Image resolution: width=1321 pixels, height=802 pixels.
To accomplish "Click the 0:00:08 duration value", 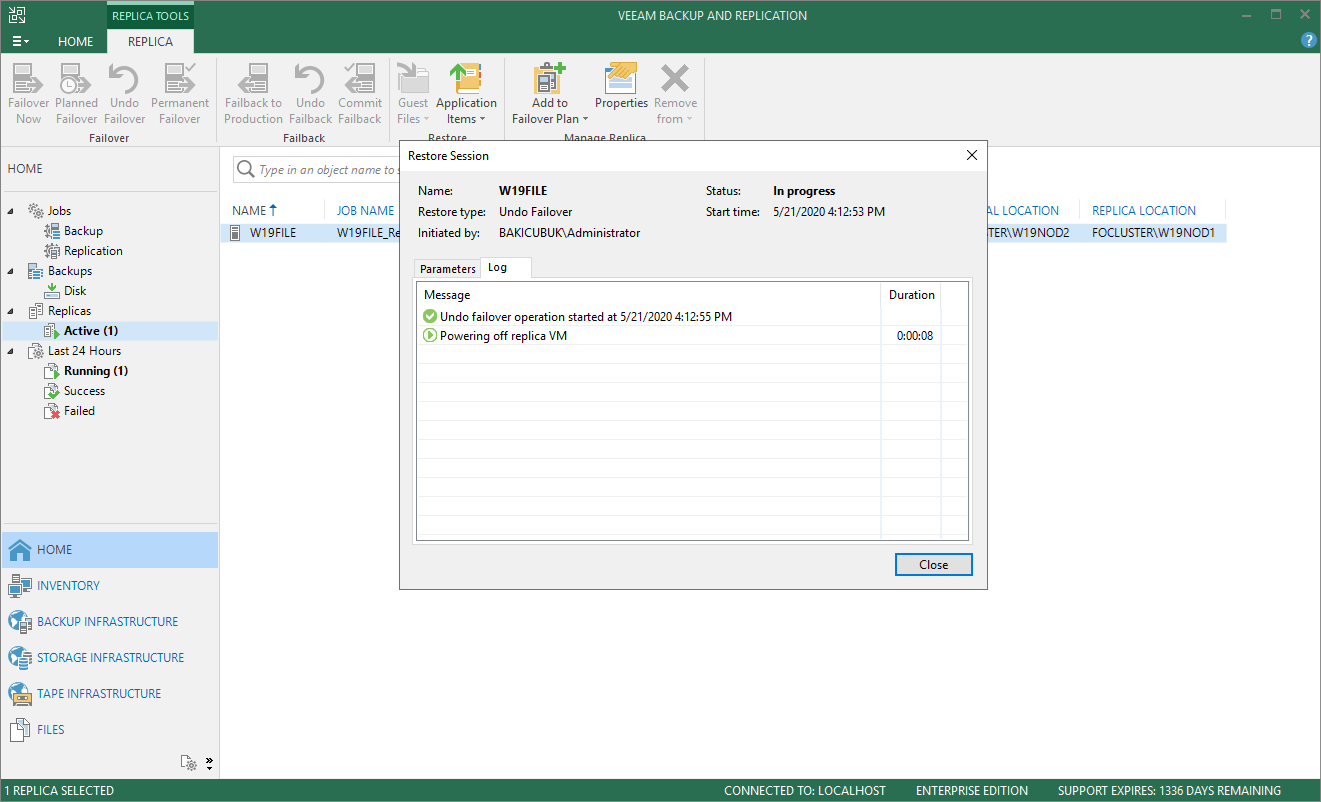I will (x=915, y=336).
